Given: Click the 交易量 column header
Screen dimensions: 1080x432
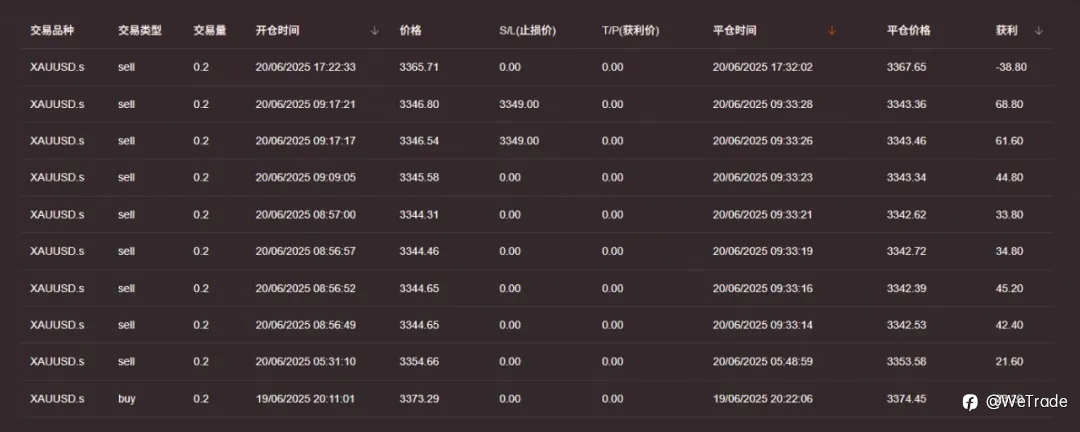Looking at the screenshot, I should pos(210,30).
